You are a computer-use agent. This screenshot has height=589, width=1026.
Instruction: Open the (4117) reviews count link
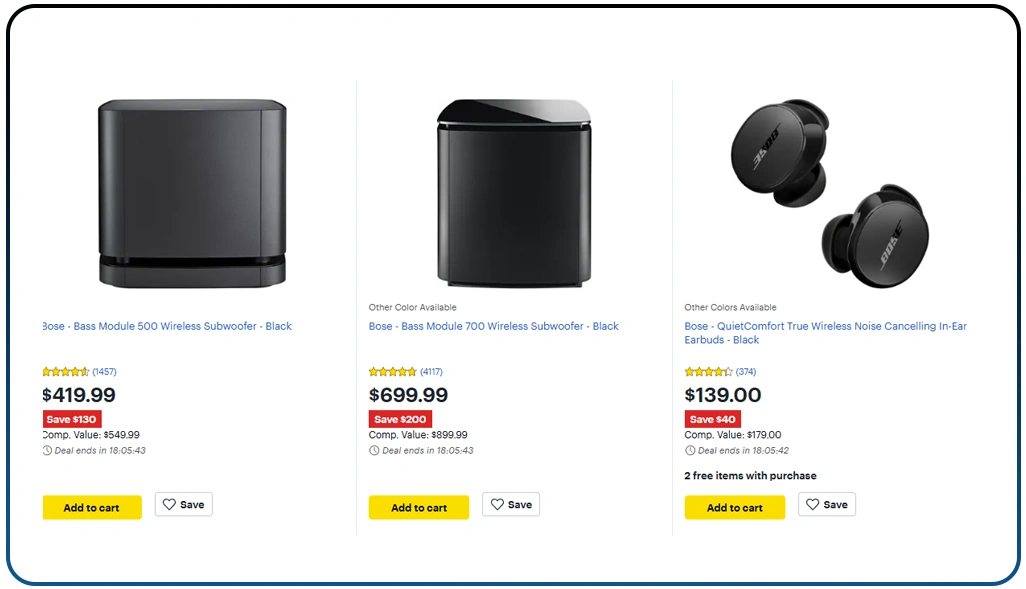click(431, 372)
